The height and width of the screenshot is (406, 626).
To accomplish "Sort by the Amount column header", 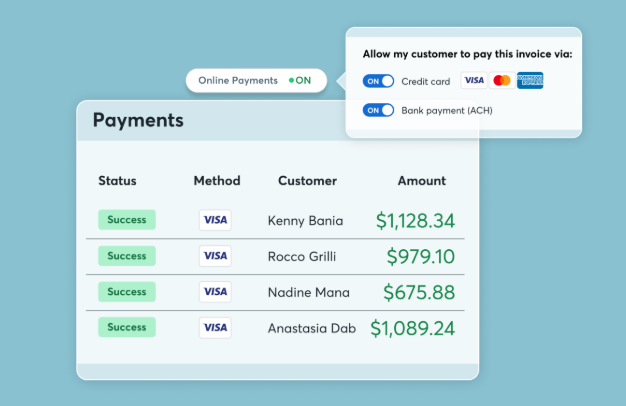I will (x=421, y=181).
